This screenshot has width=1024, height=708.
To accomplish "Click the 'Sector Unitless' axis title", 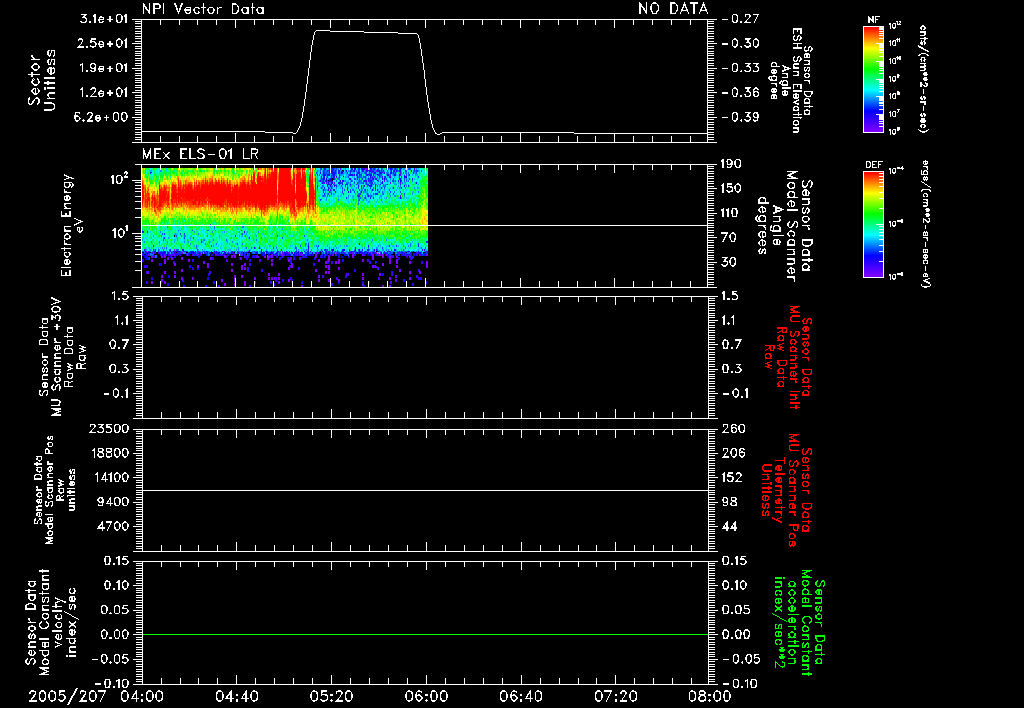I will [x=42, y=80].
